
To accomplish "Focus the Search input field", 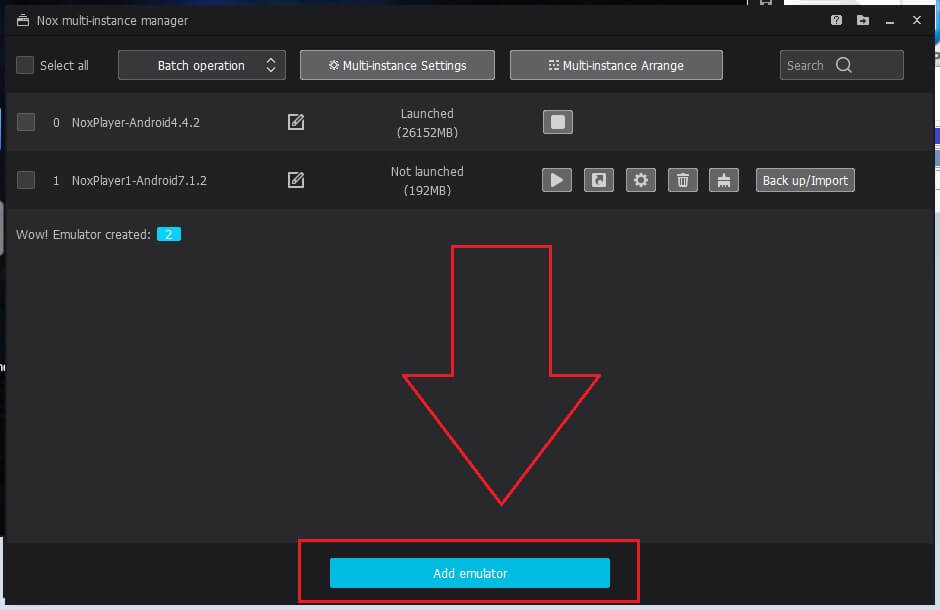I will (841, 65).
